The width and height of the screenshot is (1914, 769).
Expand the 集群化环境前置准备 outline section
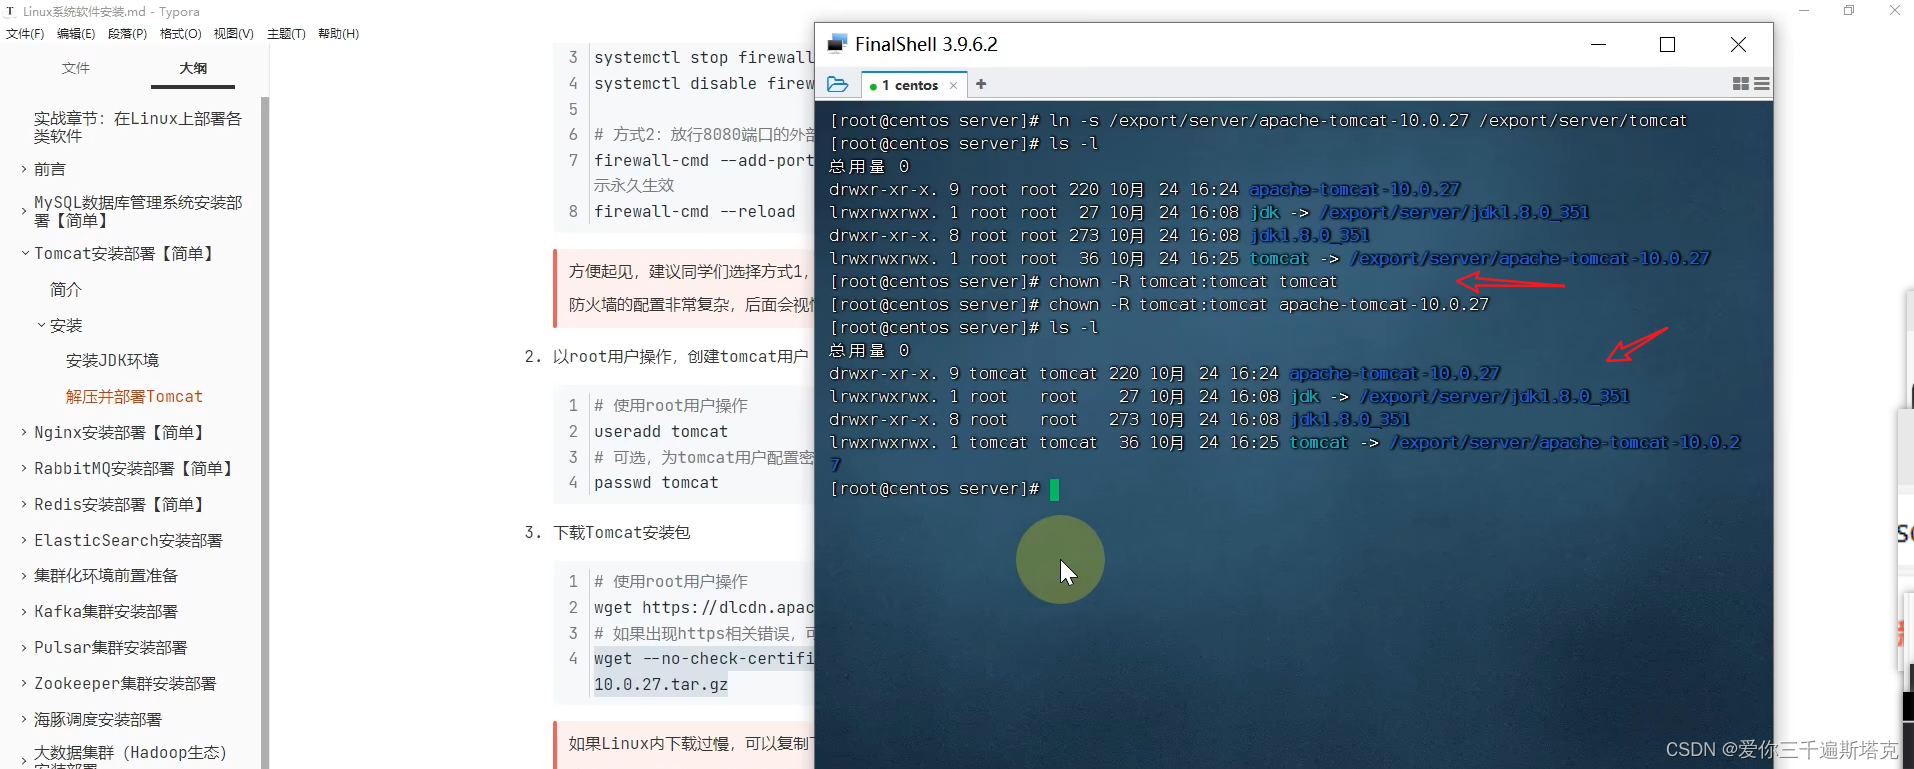click(24, 576)
